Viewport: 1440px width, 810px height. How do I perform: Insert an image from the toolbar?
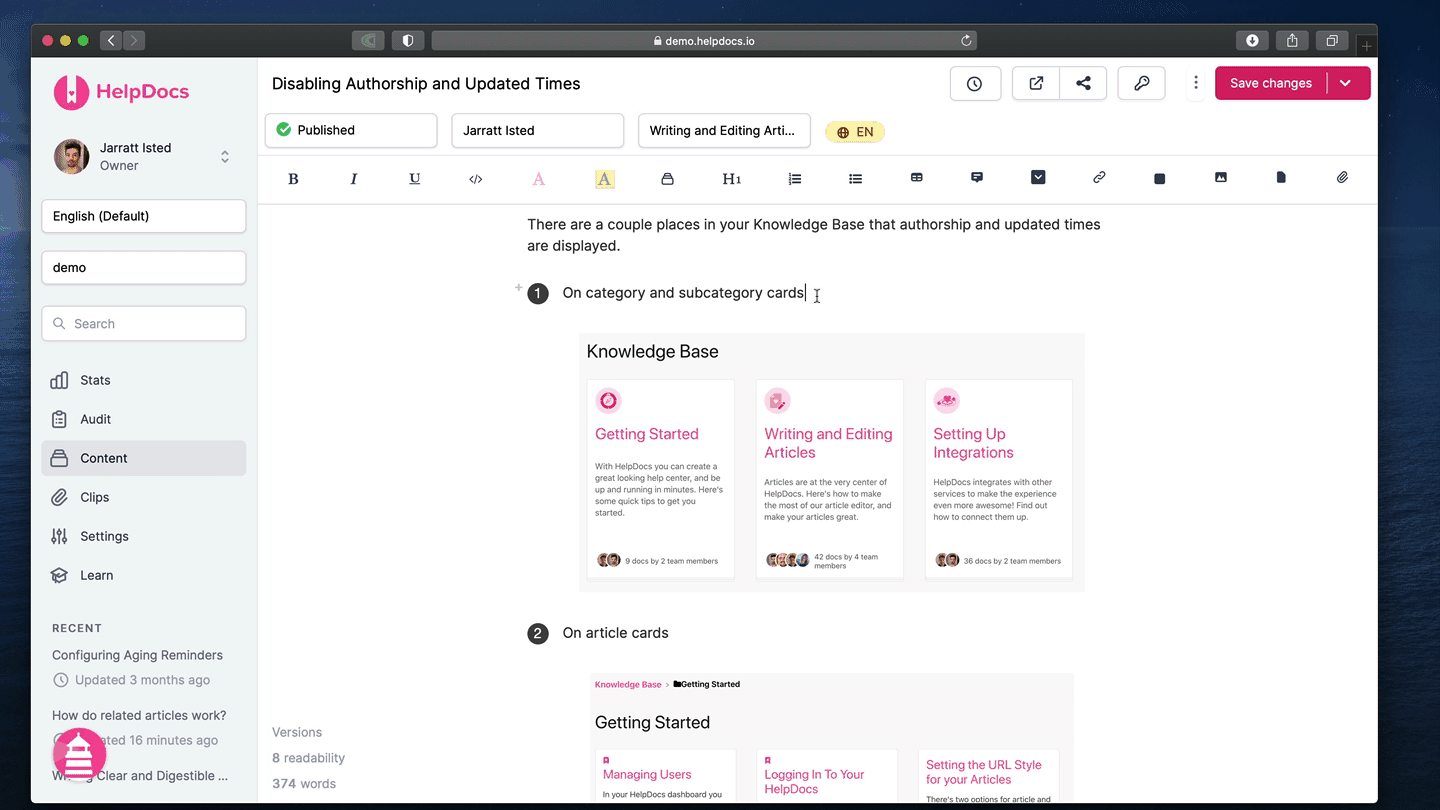[x=1220, y=177]
